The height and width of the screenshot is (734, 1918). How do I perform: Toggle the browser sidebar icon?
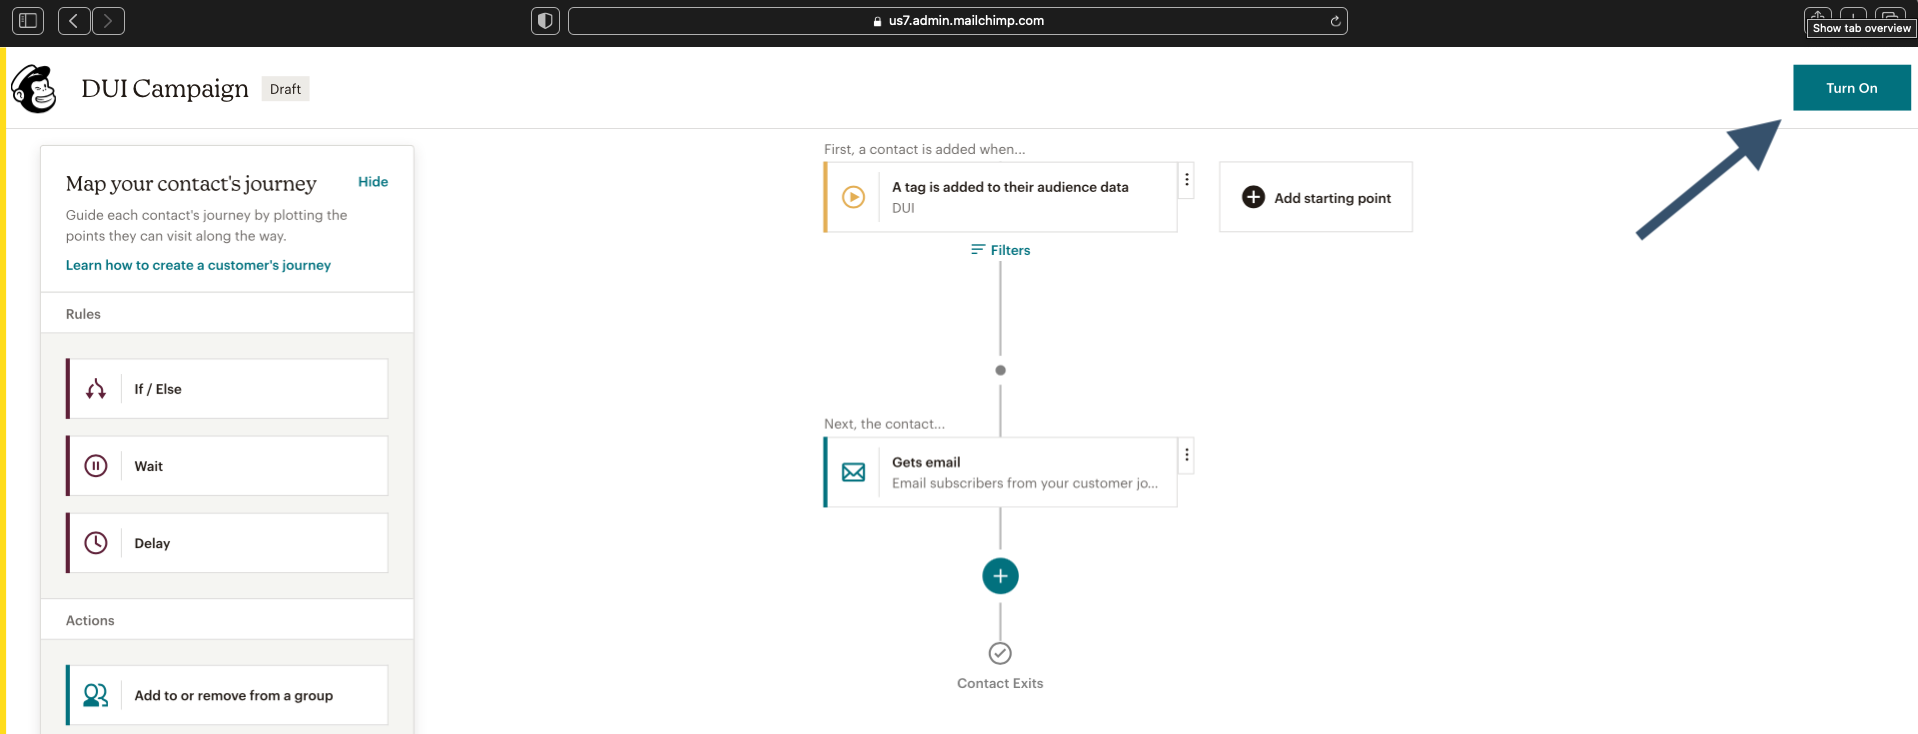pos(28,20)
